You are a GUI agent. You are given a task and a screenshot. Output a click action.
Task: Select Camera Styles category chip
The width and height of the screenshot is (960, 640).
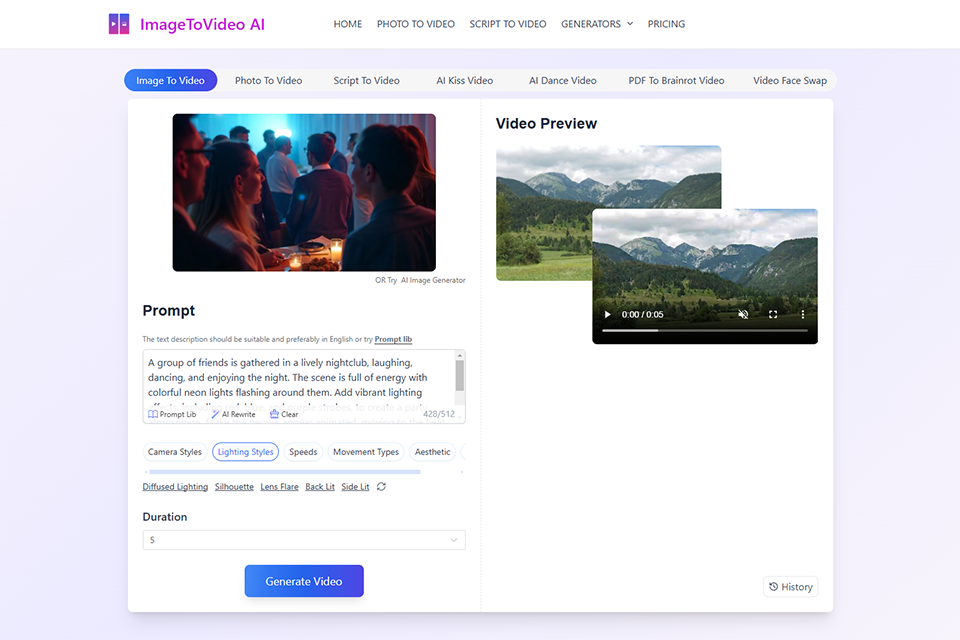(x=174, y=451)
